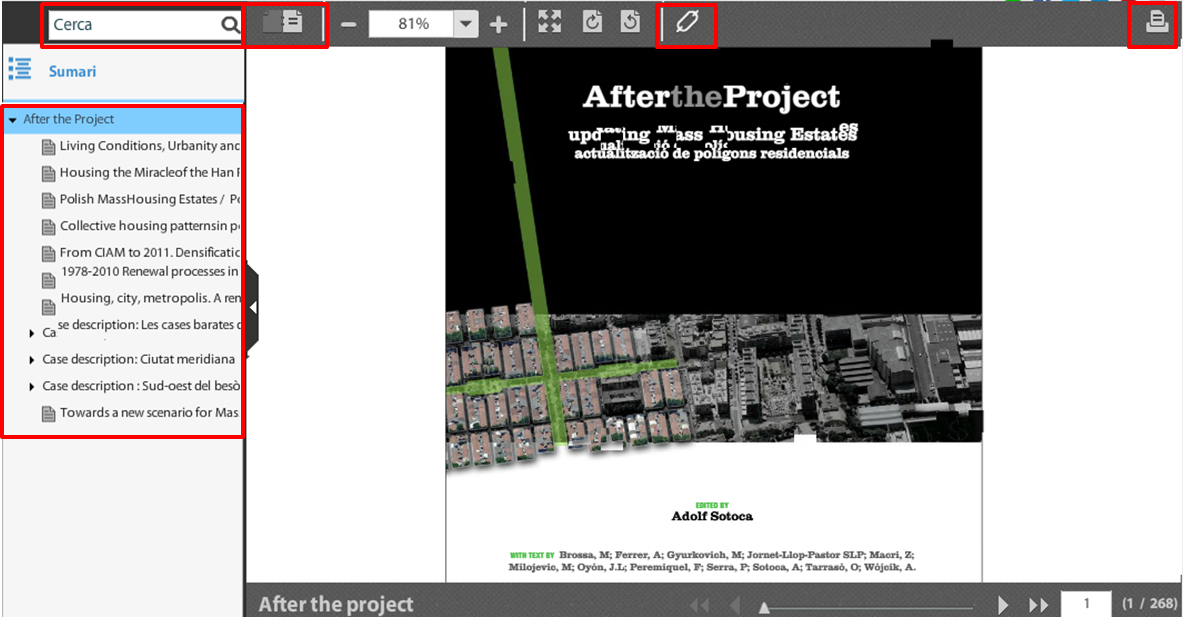Click document icon beside Towards a new scenario
The height and width of the screenshot is (617, 1183).
click(48, 414)
